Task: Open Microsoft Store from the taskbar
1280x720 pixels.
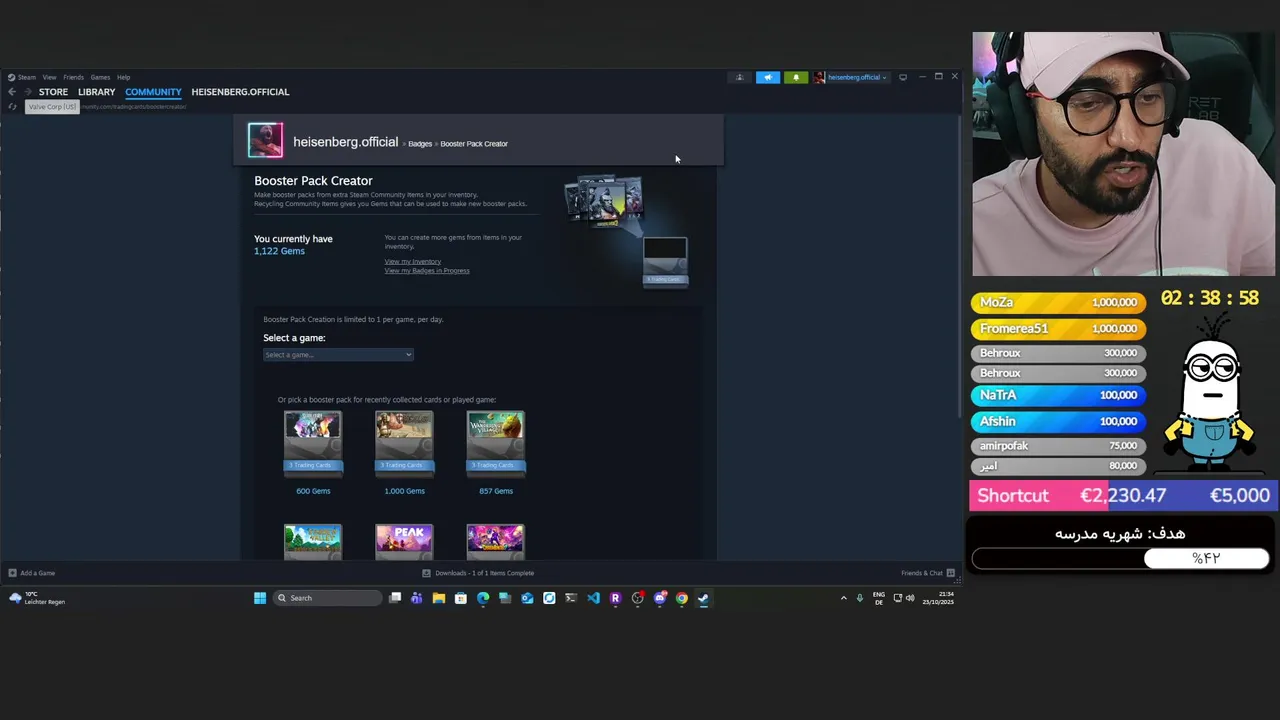Action: (461, 598)
